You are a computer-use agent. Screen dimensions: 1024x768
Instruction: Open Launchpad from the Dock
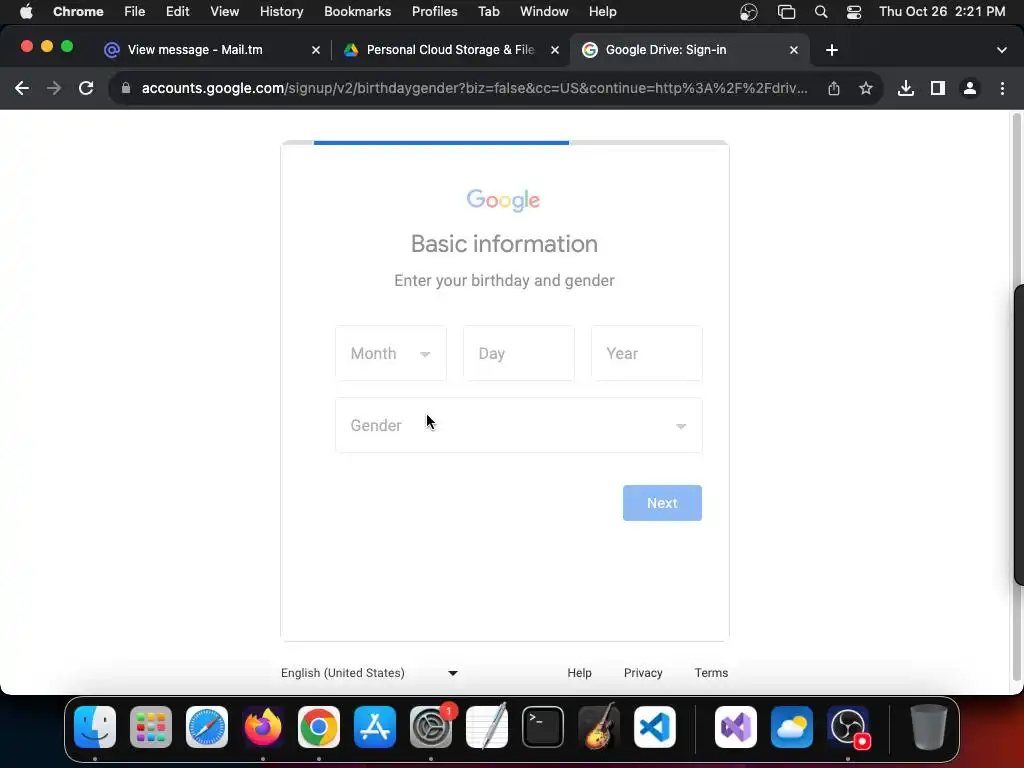coord(151,727)
